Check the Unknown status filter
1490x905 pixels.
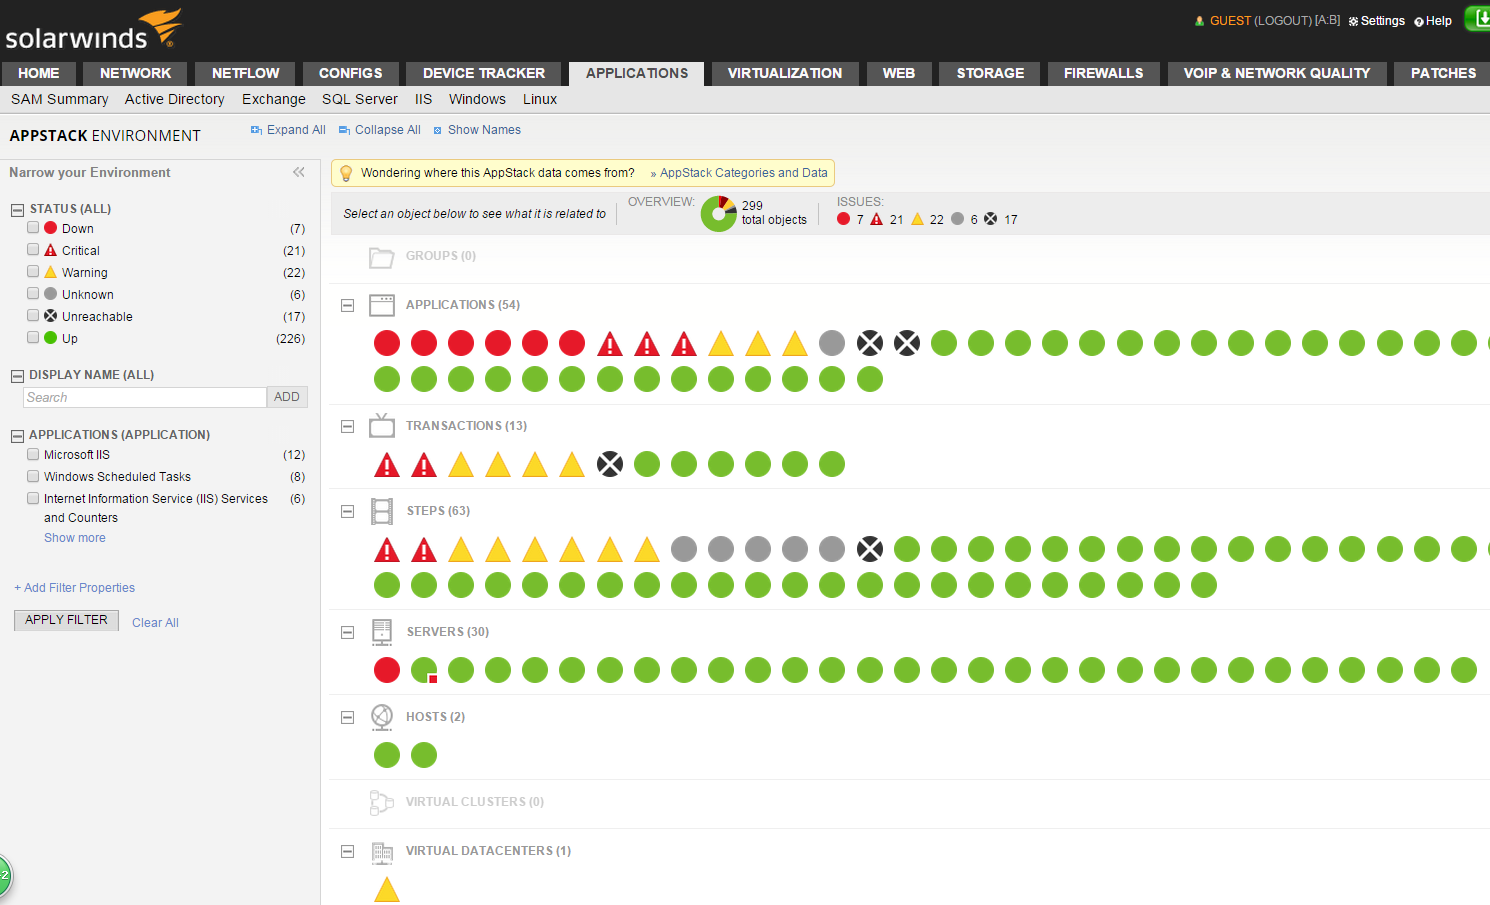[x=33, y=294]
